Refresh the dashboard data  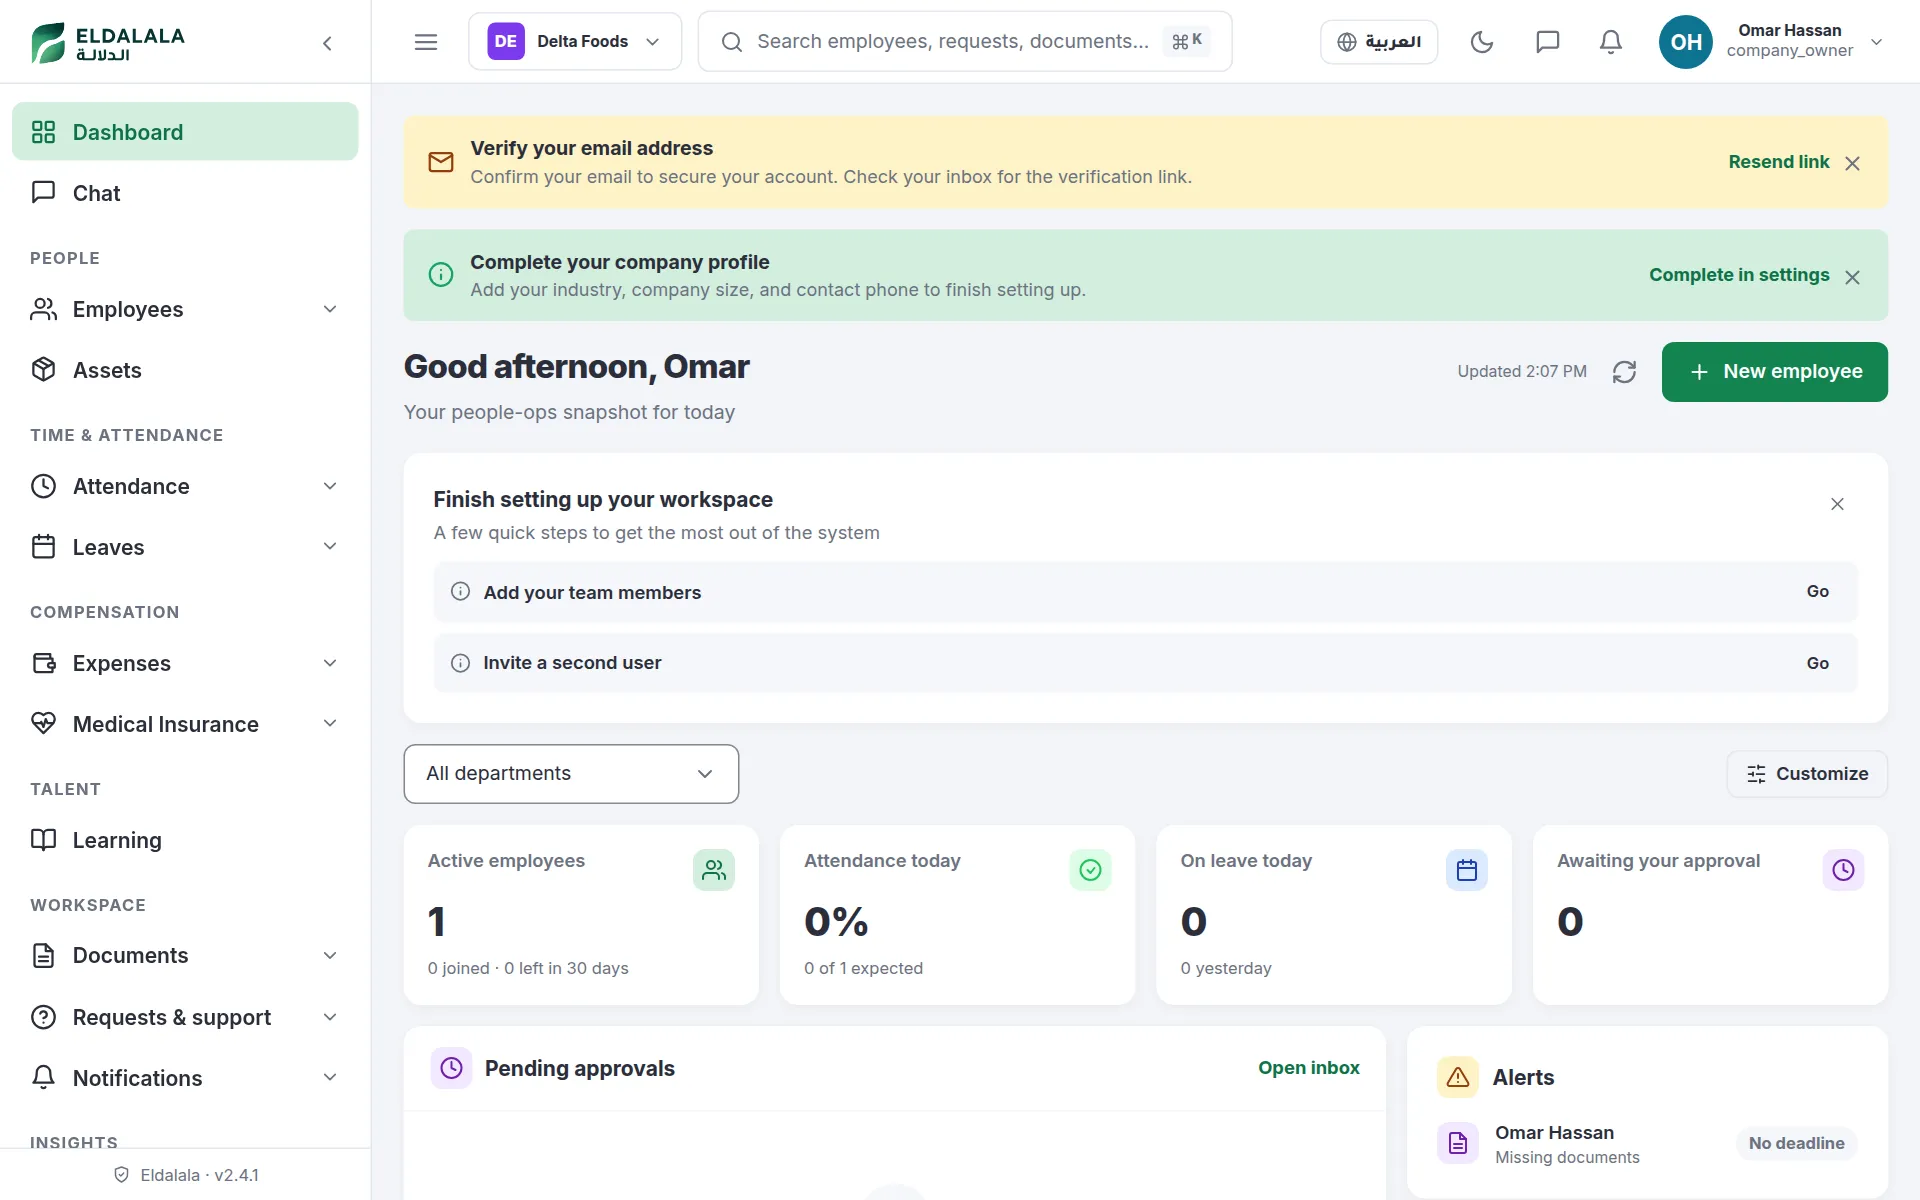[x=1624, y=372]
